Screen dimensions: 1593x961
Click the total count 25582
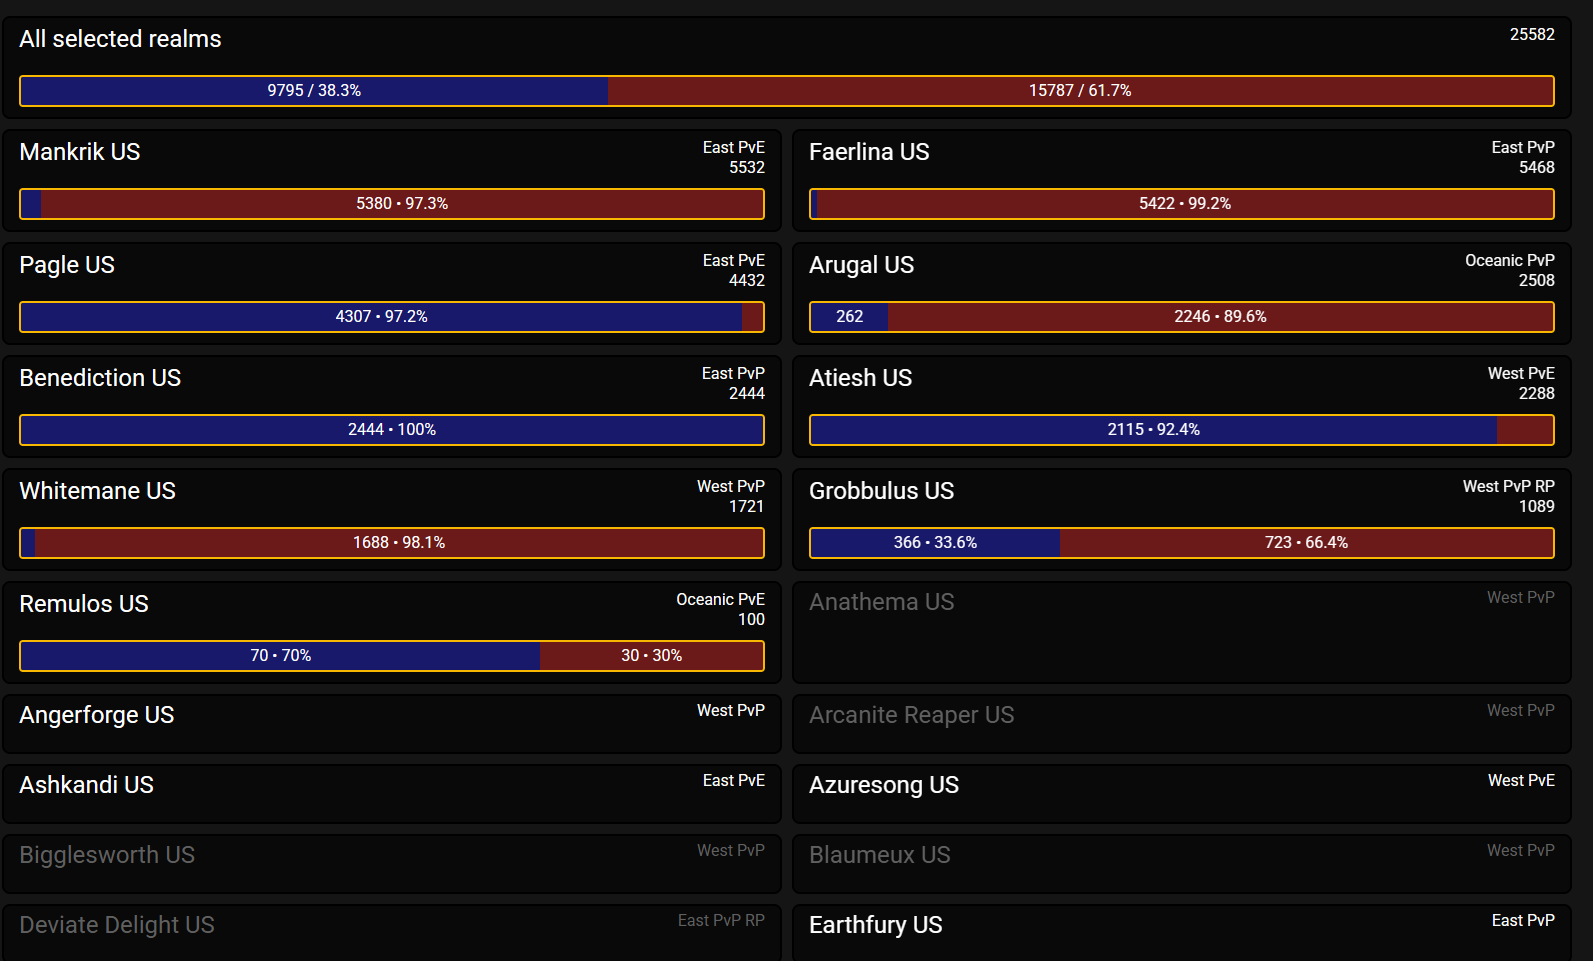[1532, 34]
